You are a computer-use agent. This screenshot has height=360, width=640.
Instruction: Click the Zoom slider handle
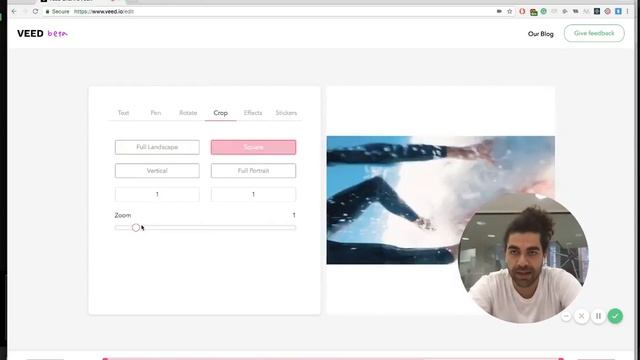[136, 227]
